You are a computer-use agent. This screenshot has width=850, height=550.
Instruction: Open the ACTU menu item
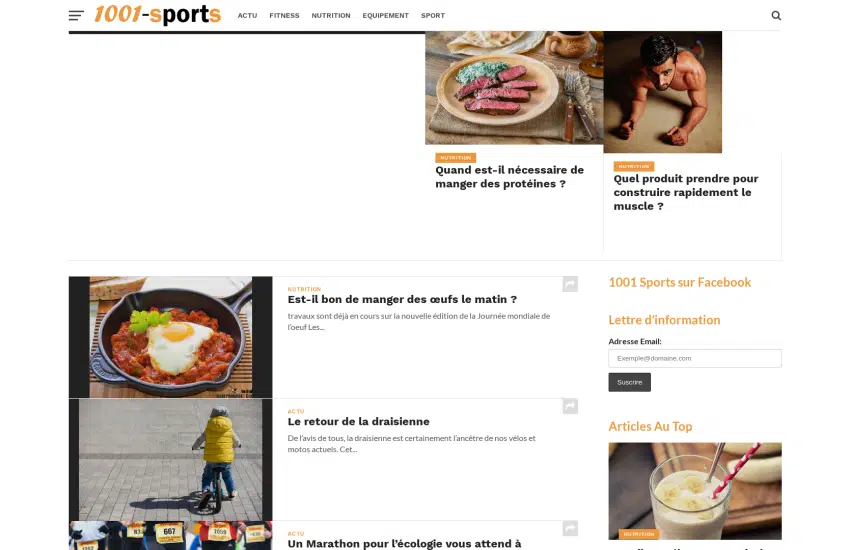pos(247,16)
